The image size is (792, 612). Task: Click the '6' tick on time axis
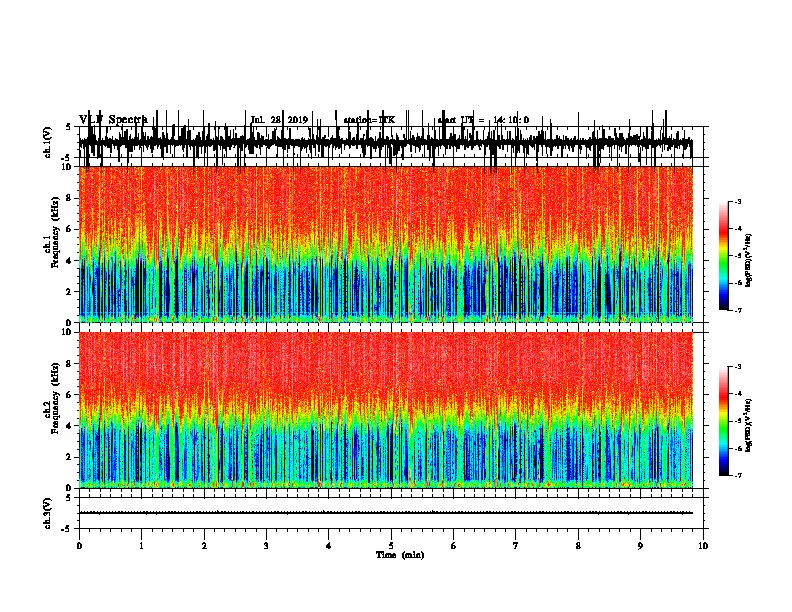coord(454,546)
